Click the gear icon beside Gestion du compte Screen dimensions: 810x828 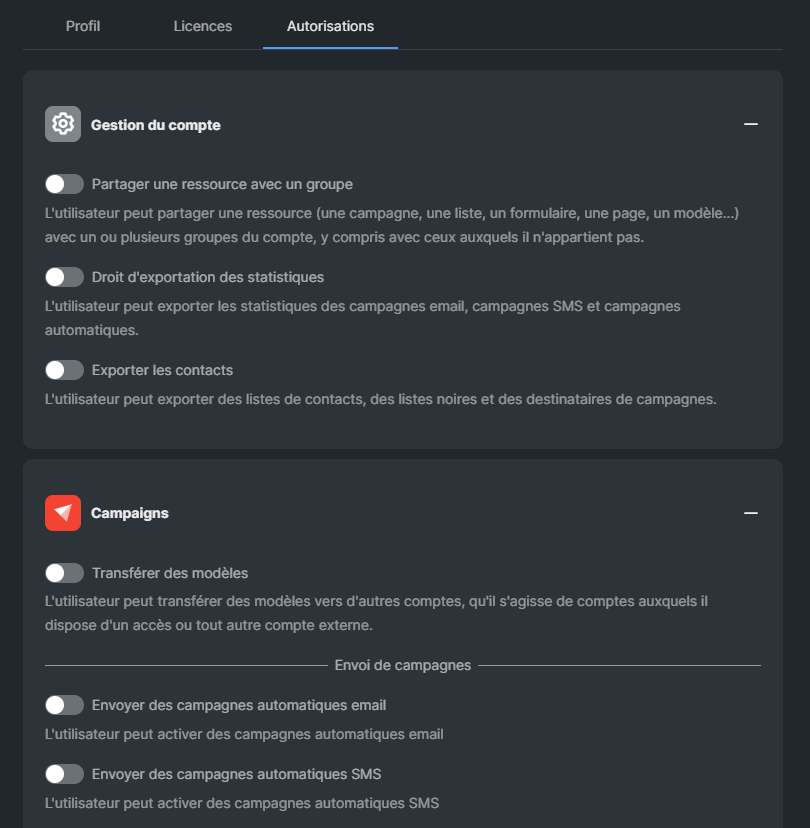(x=62, y=123)
